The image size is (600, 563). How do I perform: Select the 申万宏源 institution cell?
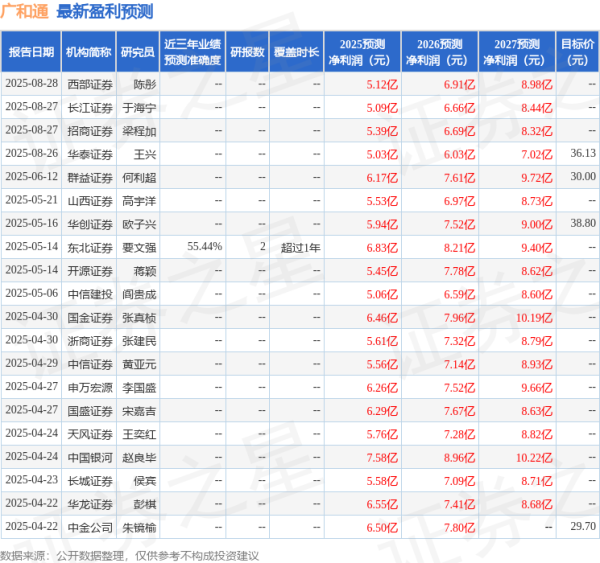[x=90, y=388]
